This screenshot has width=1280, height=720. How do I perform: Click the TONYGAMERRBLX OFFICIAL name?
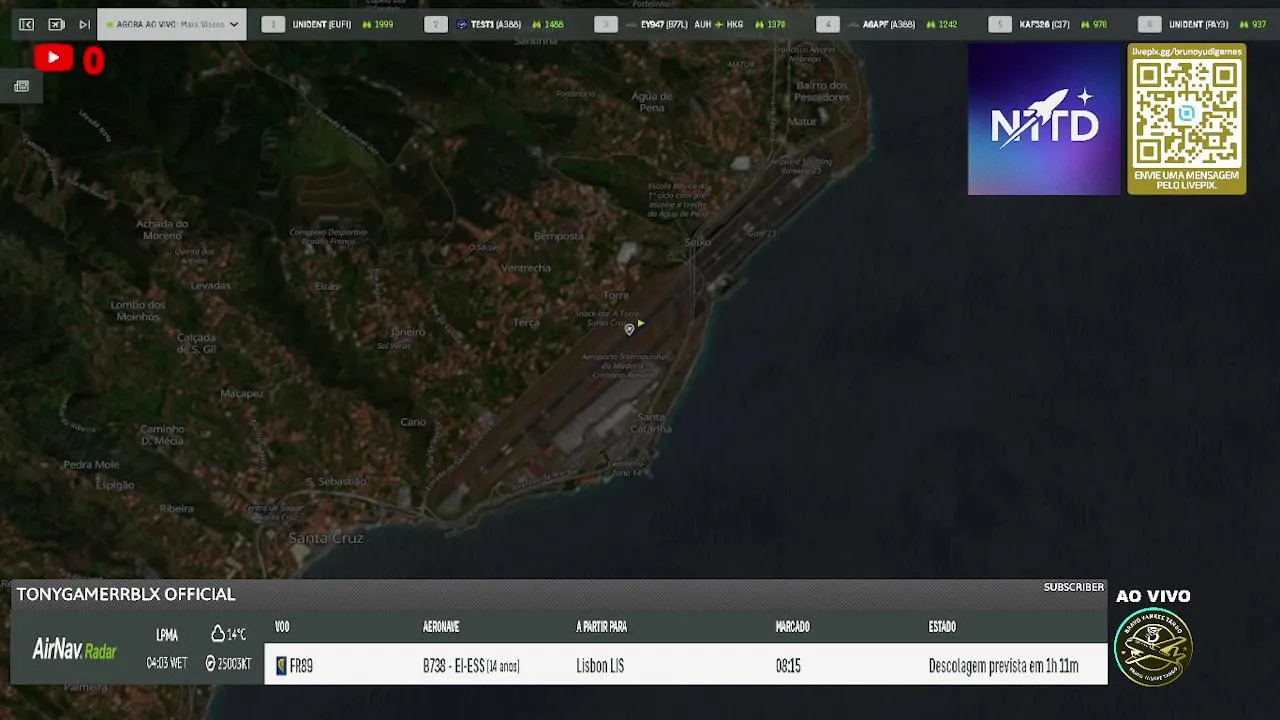pyautogui.click(x=126, y=594)
